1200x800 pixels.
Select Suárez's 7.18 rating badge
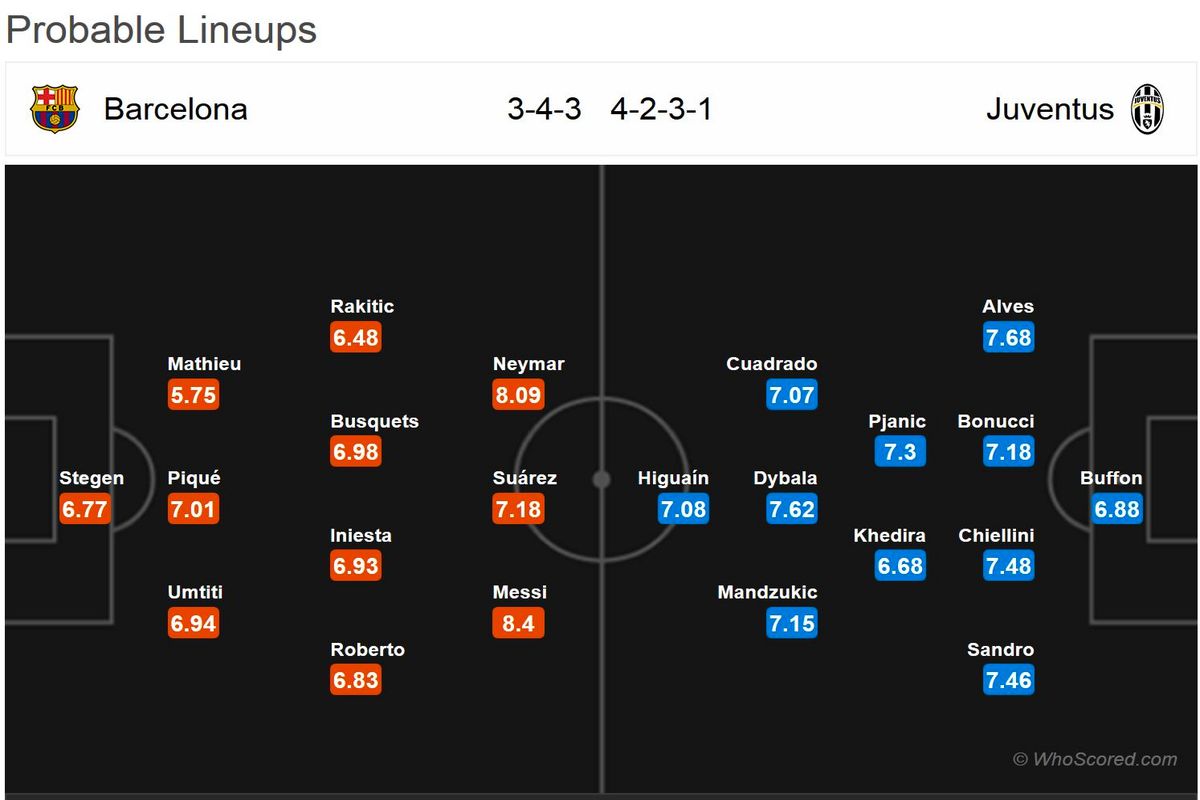518,509
